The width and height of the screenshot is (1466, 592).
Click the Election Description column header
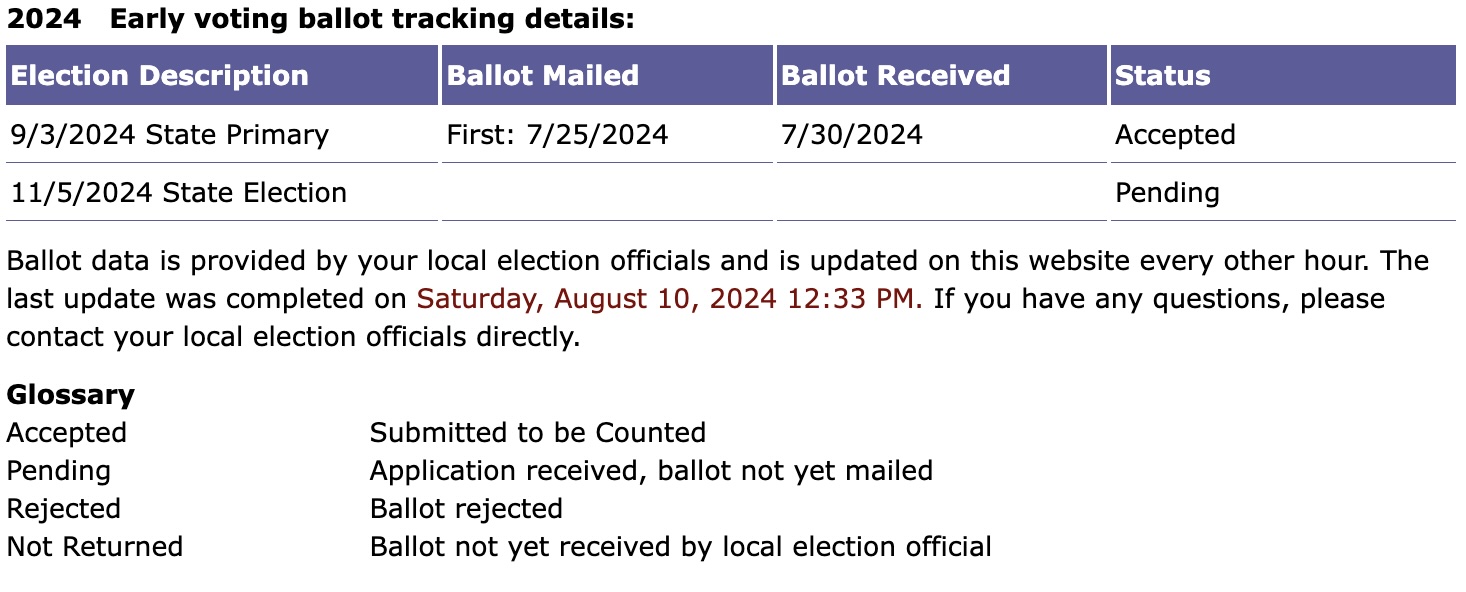click(x=222, y=75)
